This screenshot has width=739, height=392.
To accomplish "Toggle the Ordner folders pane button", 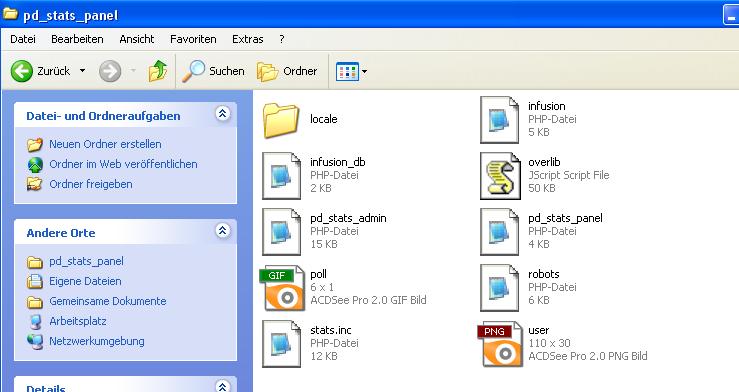I will tap(287, 71).
